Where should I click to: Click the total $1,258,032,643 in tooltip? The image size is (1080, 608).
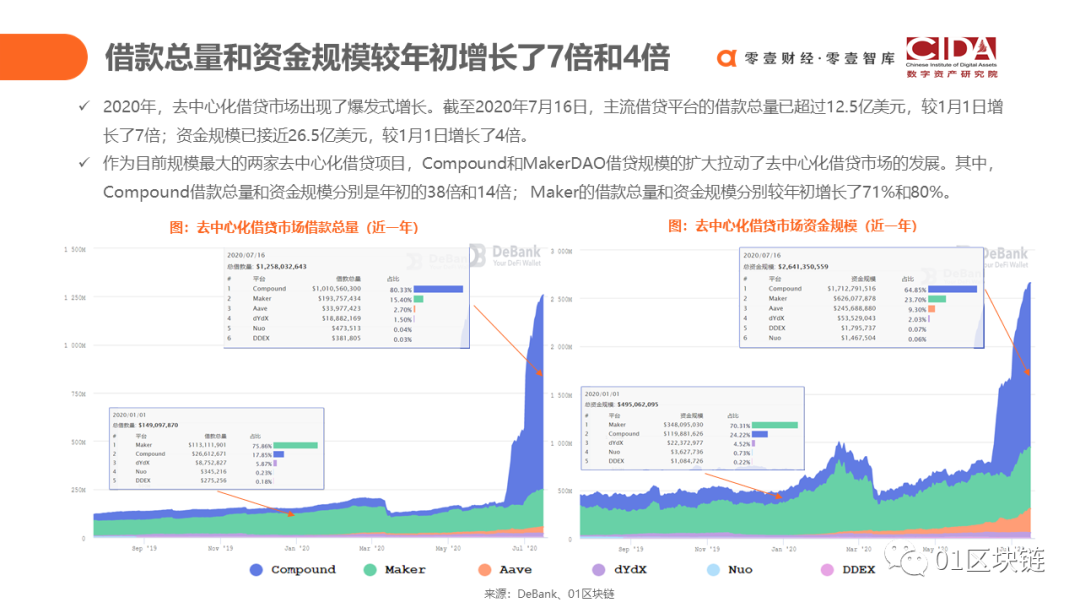pyautogui.click(x=281, y=266)
